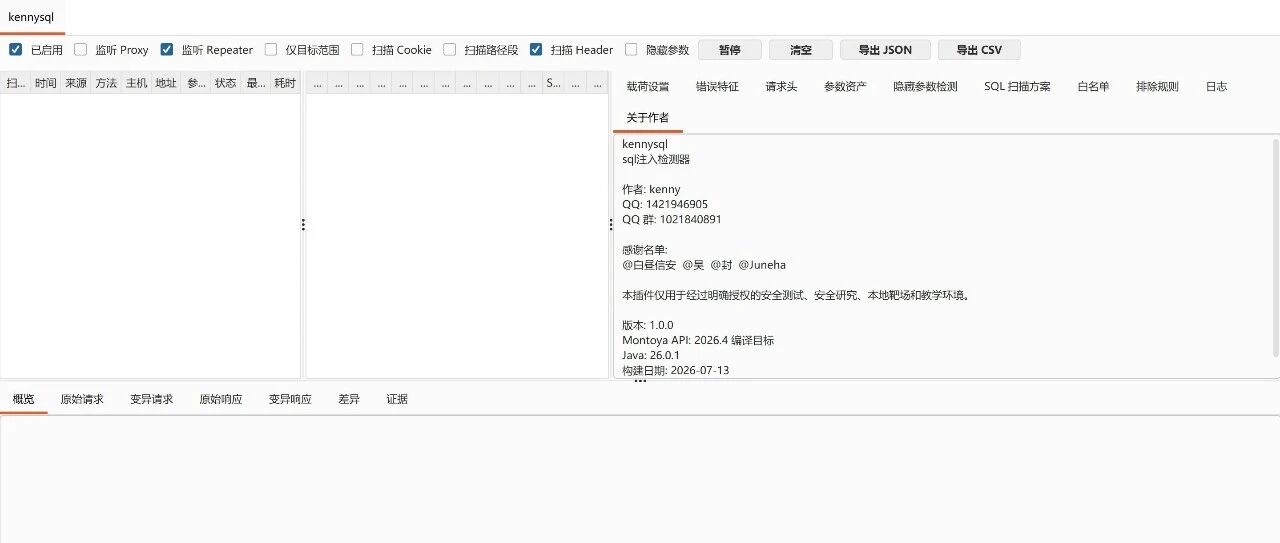This screenshot has height=543, width=1280.
Task: Click the about panel vertical scrollbar
Action: [1275, 247]
